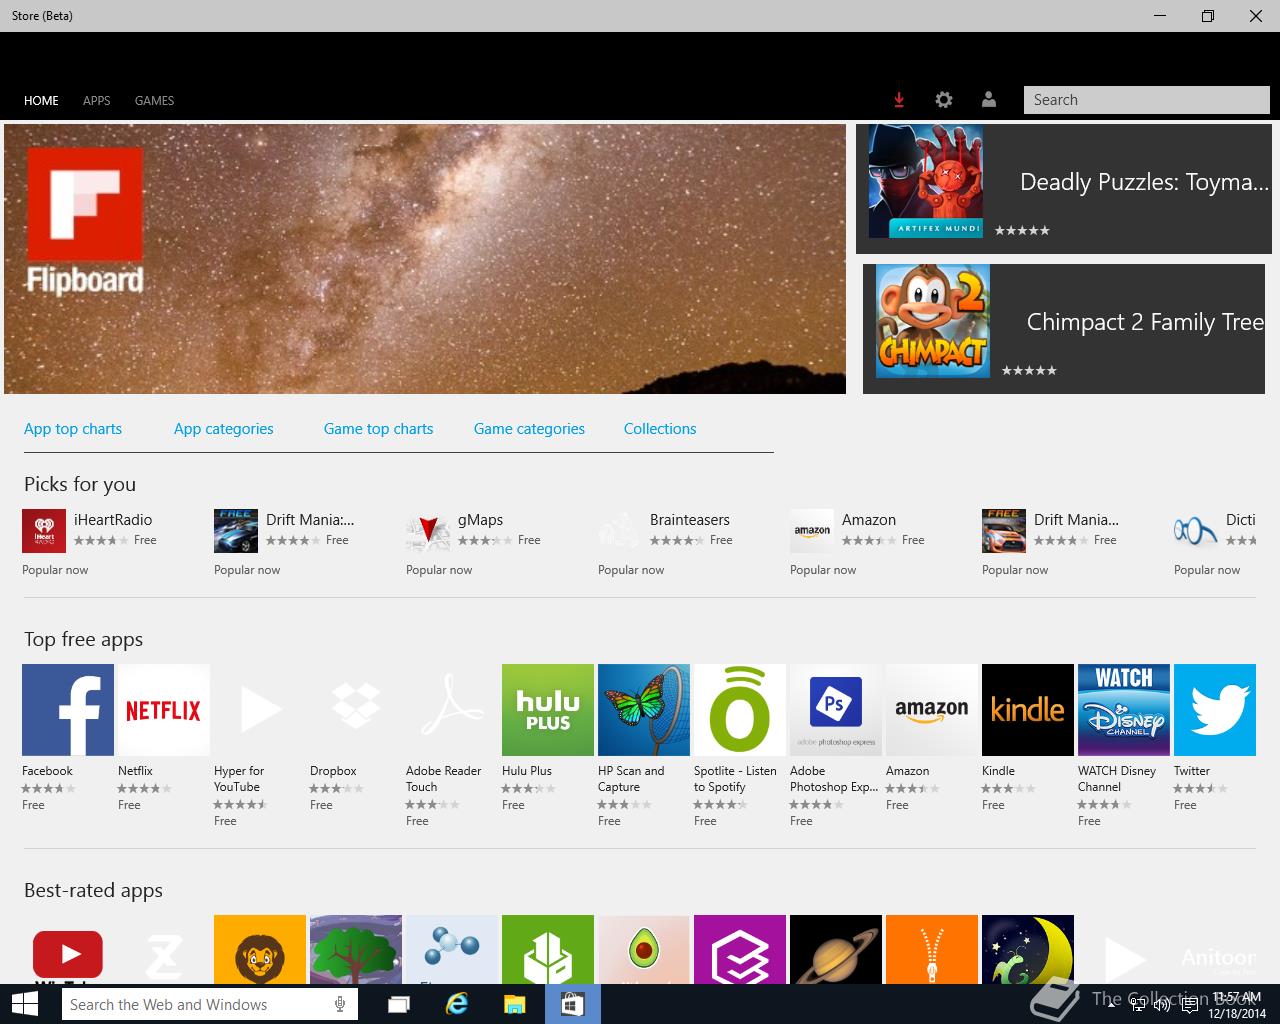
Task: Switch to the APPS tab
Action: click(x=97, y=101)
